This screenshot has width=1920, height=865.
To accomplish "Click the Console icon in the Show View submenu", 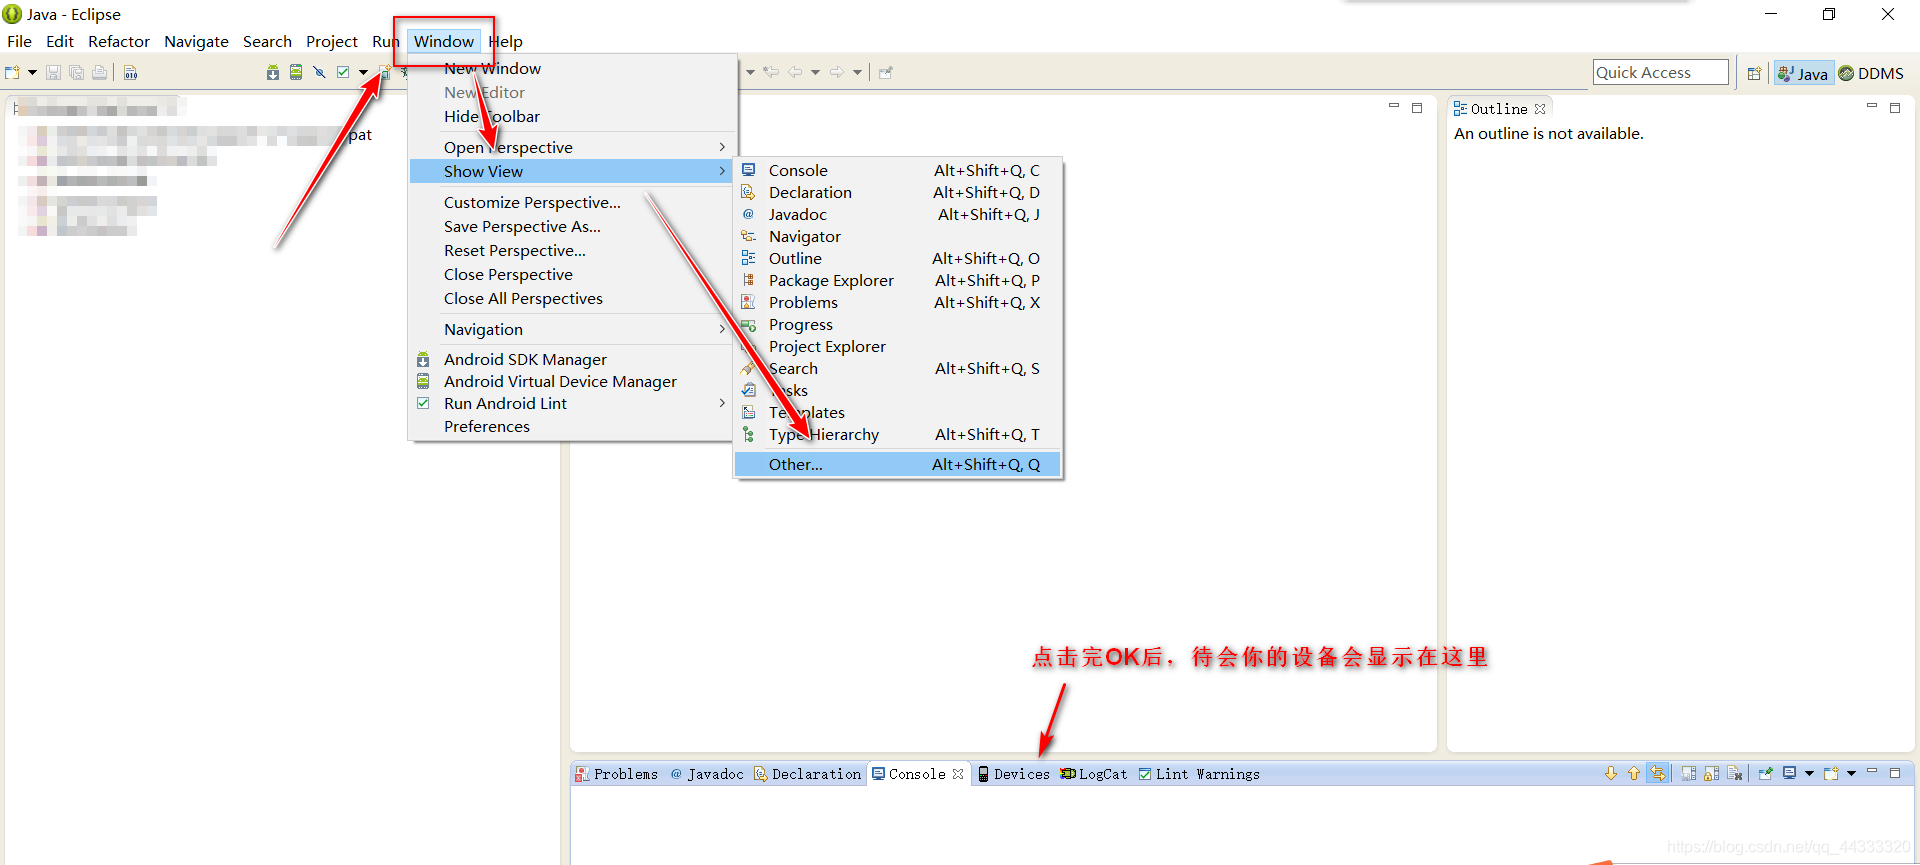I will 748,170.
